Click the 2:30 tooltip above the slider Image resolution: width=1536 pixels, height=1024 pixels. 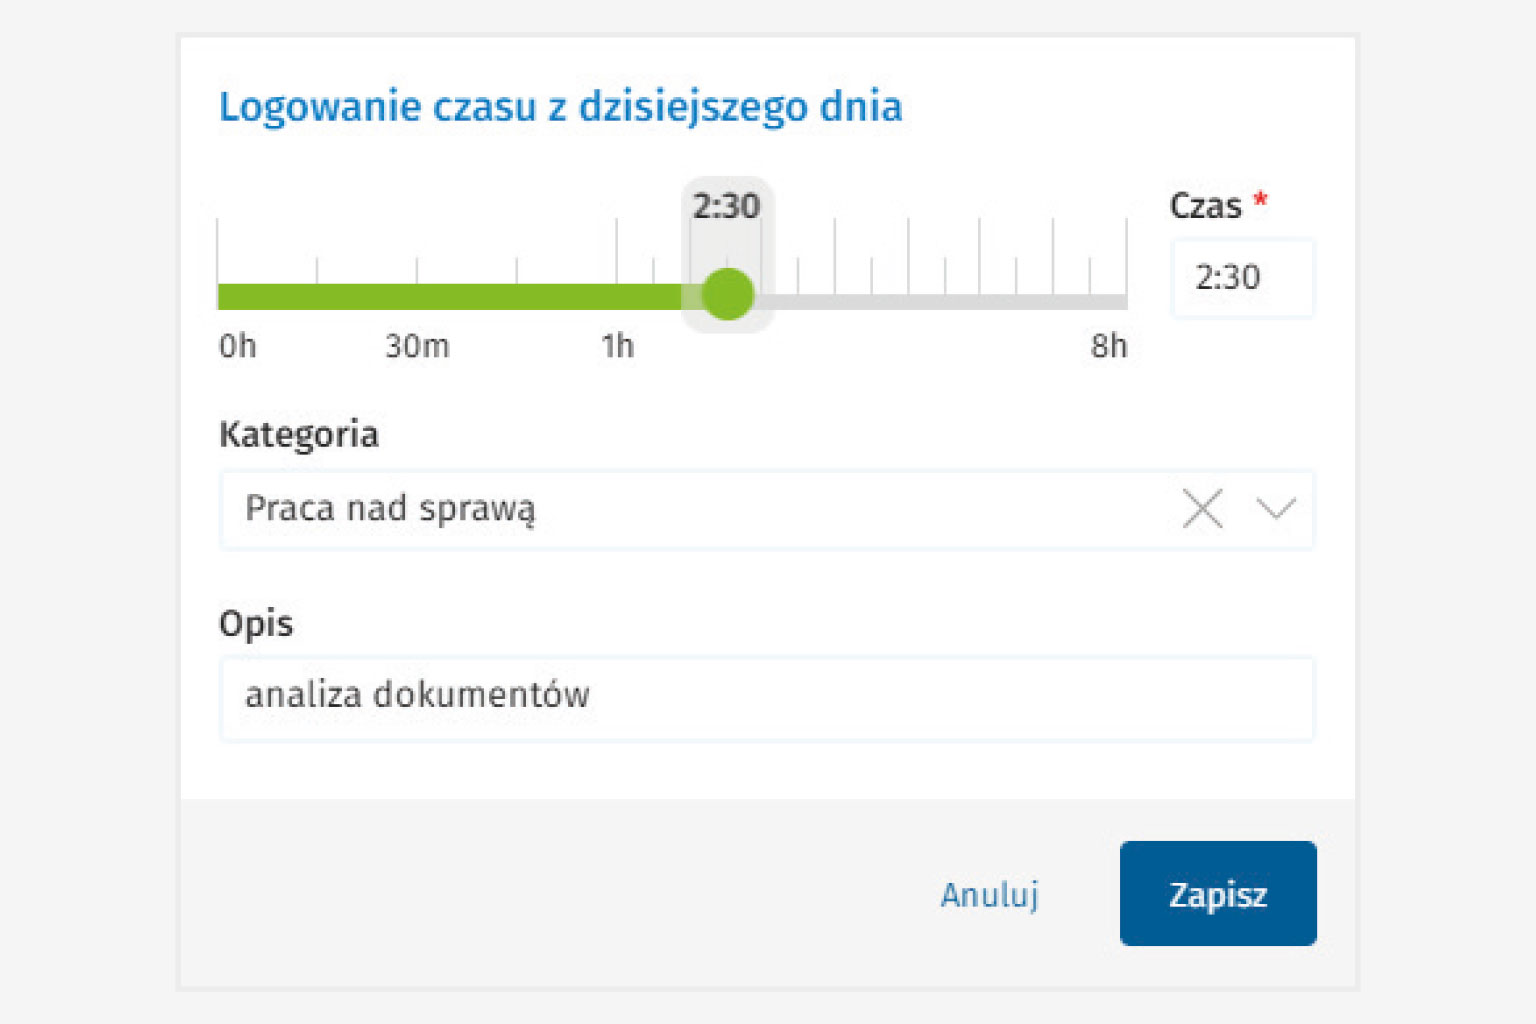727,206
